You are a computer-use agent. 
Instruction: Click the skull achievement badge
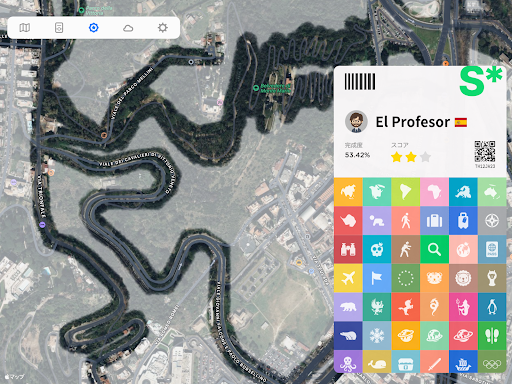tap(377, 249)
